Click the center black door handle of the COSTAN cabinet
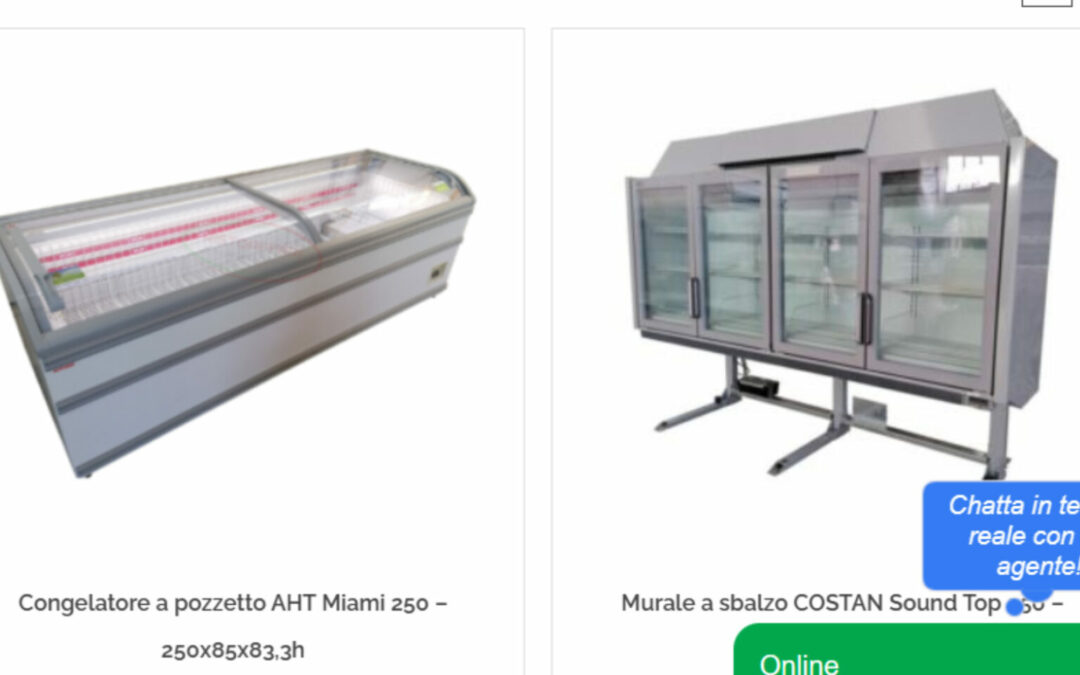Viewport: 1080px width, 675px height. pos(866,318)
